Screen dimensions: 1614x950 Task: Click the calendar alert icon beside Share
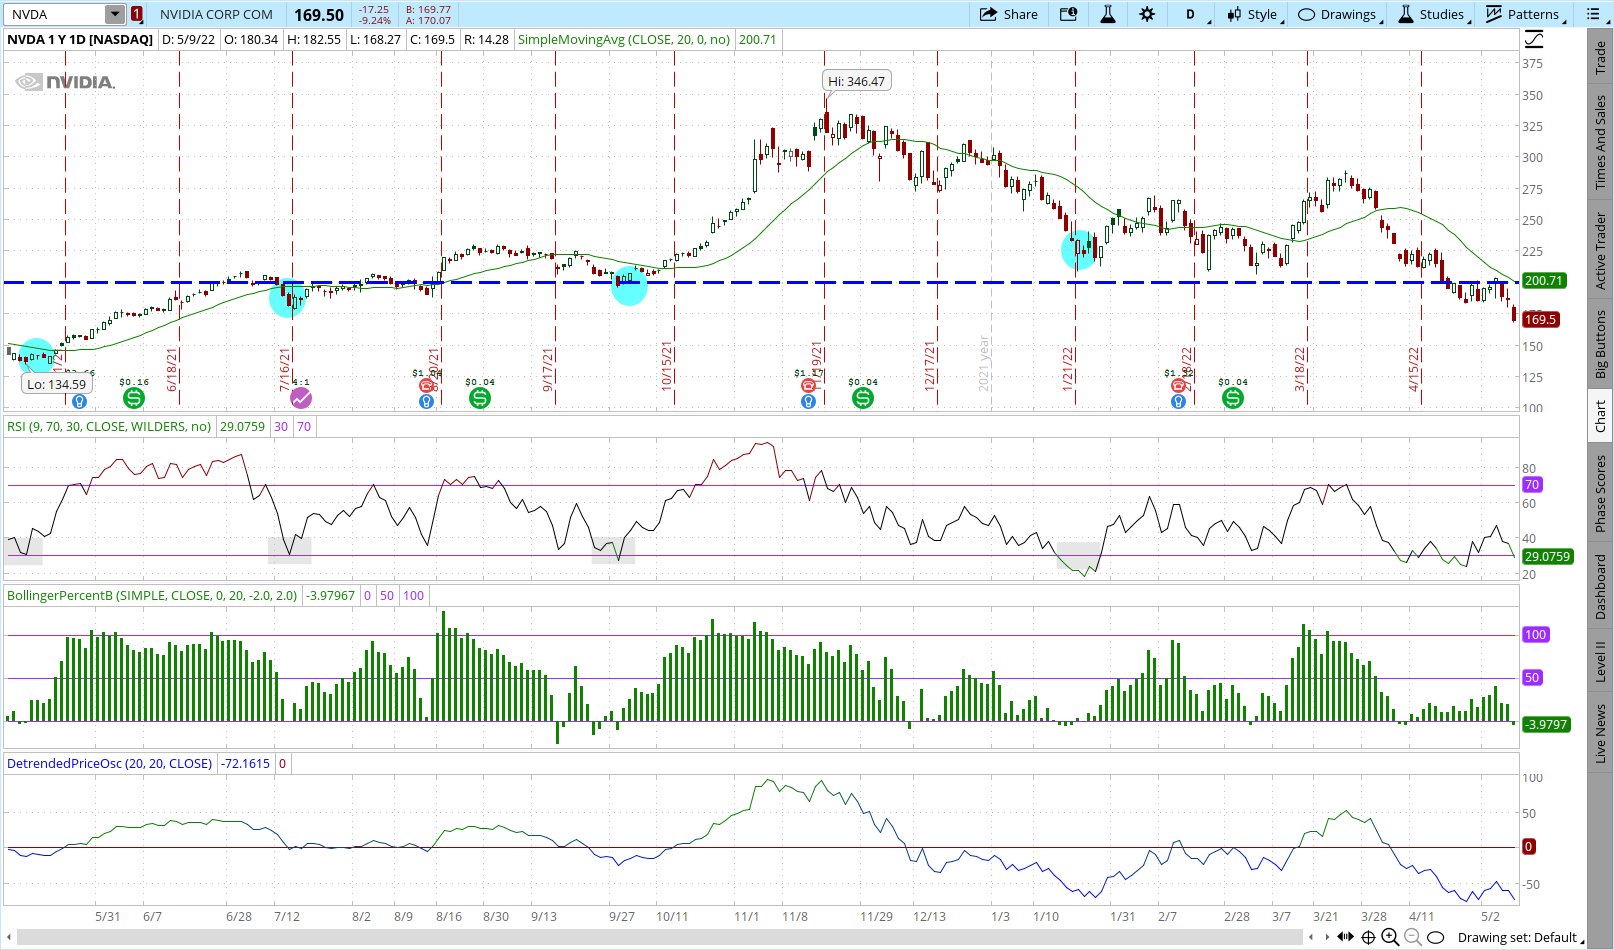1069,14
